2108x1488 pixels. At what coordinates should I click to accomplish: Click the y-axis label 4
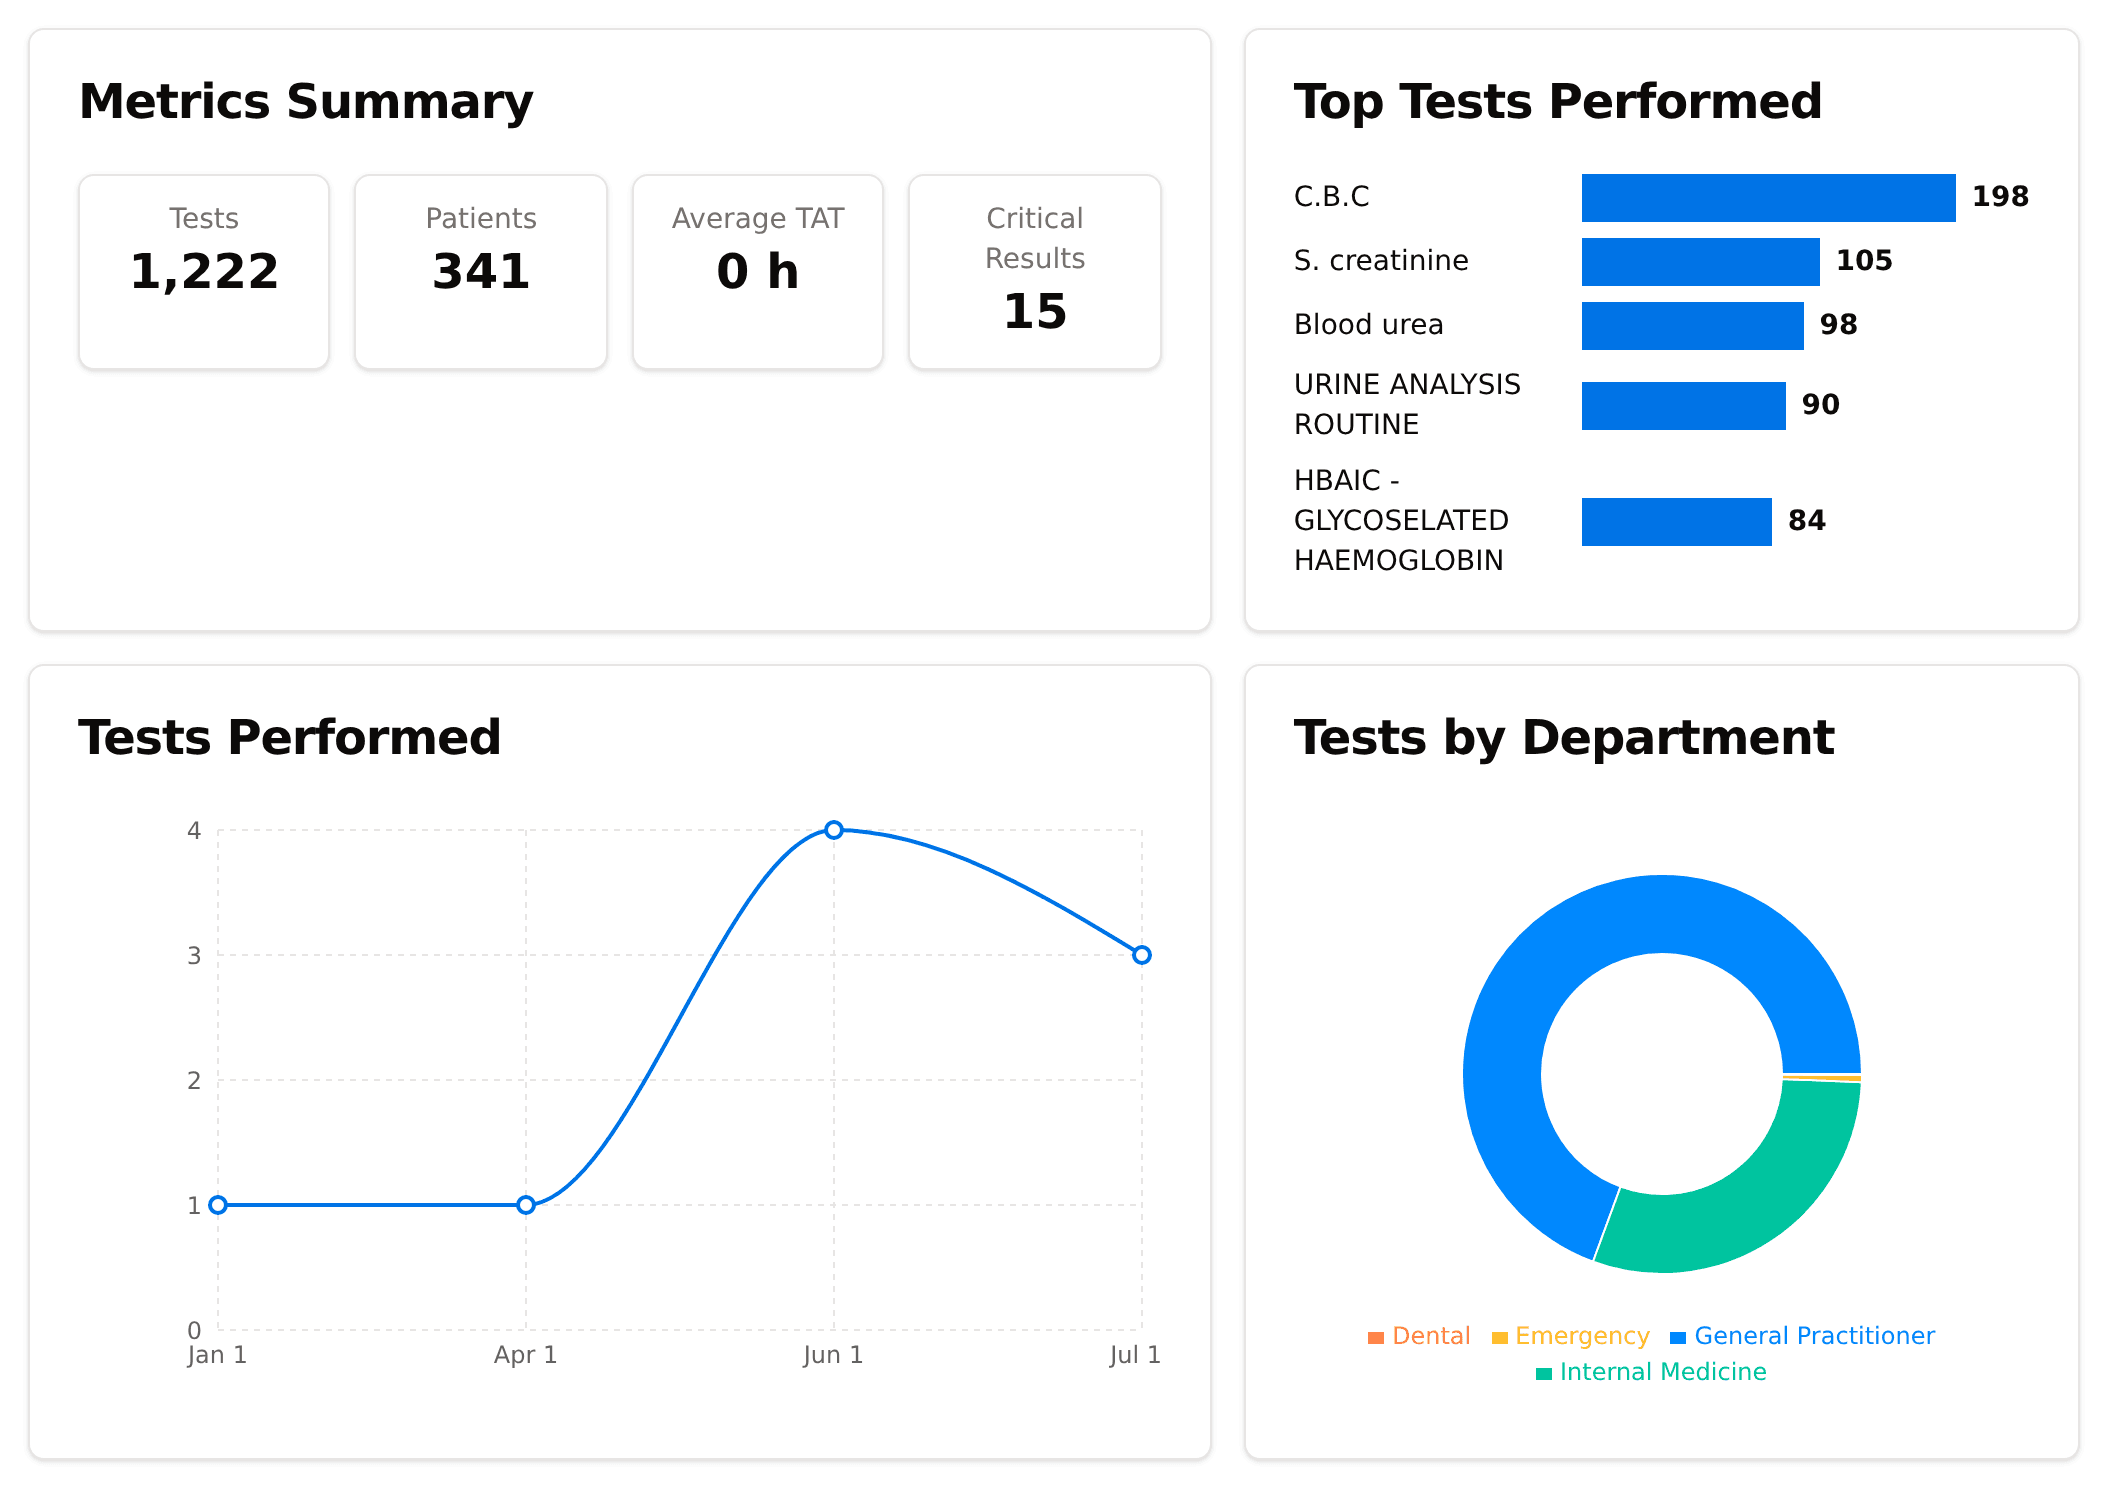point(194,831)
